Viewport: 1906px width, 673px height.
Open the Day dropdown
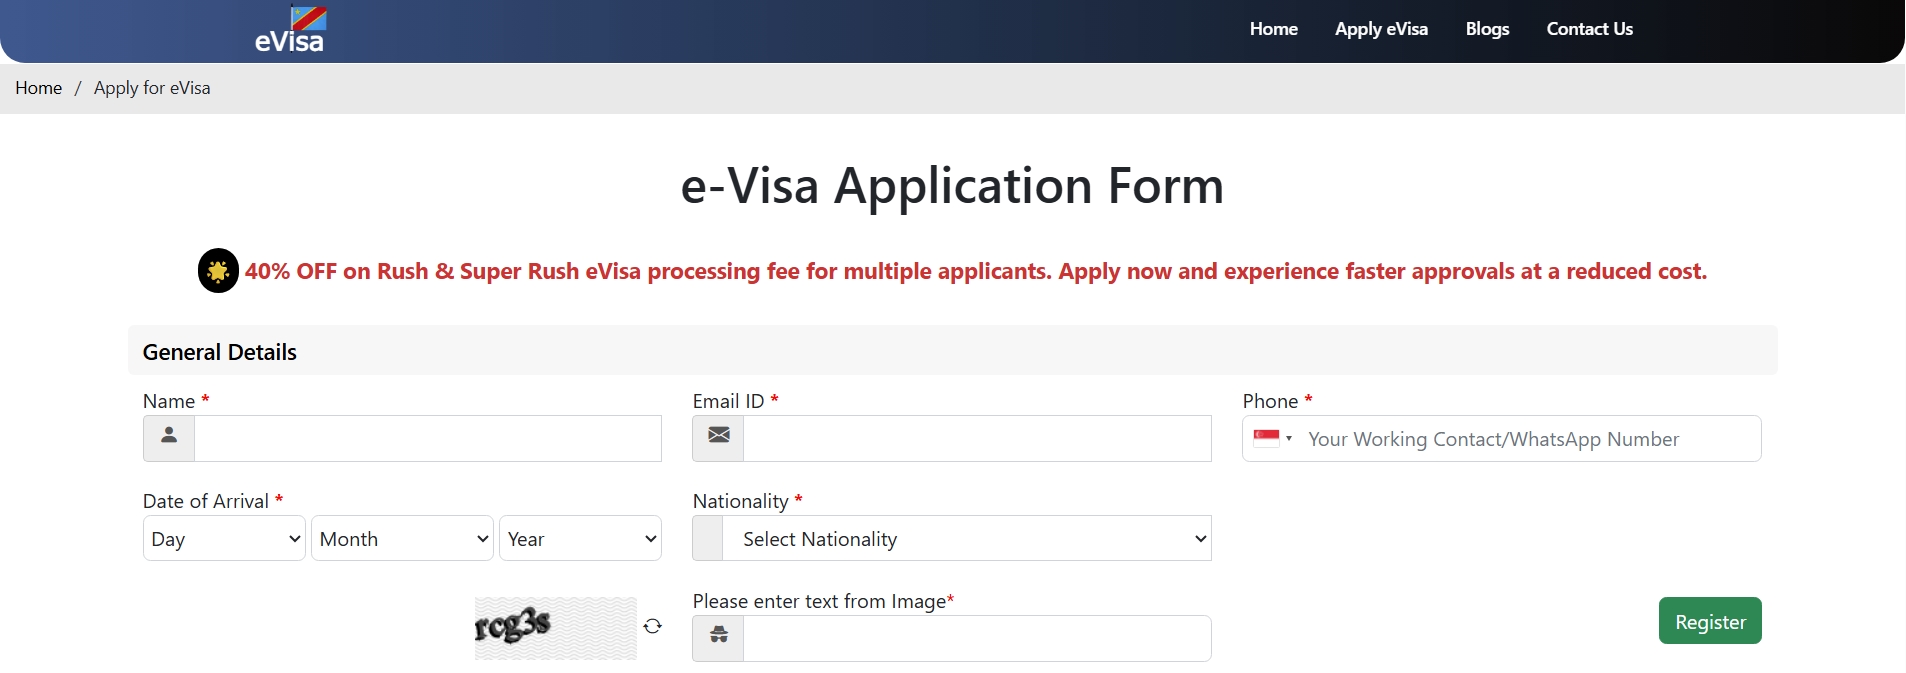point(224,539)
